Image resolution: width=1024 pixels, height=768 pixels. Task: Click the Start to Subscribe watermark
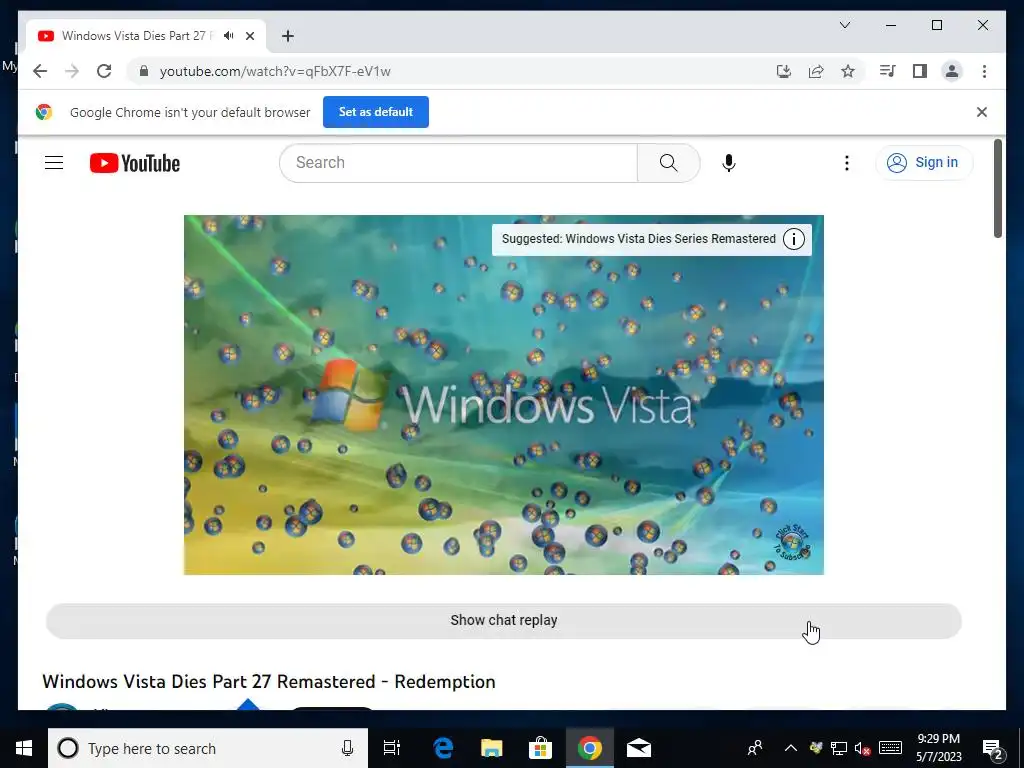[792, 542]
